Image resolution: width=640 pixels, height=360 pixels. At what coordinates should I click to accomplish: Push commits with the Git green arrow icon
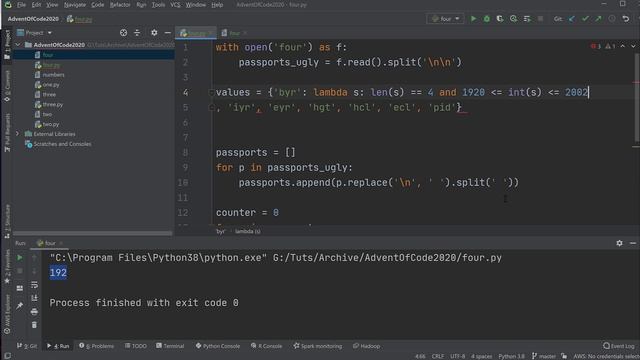598,19
